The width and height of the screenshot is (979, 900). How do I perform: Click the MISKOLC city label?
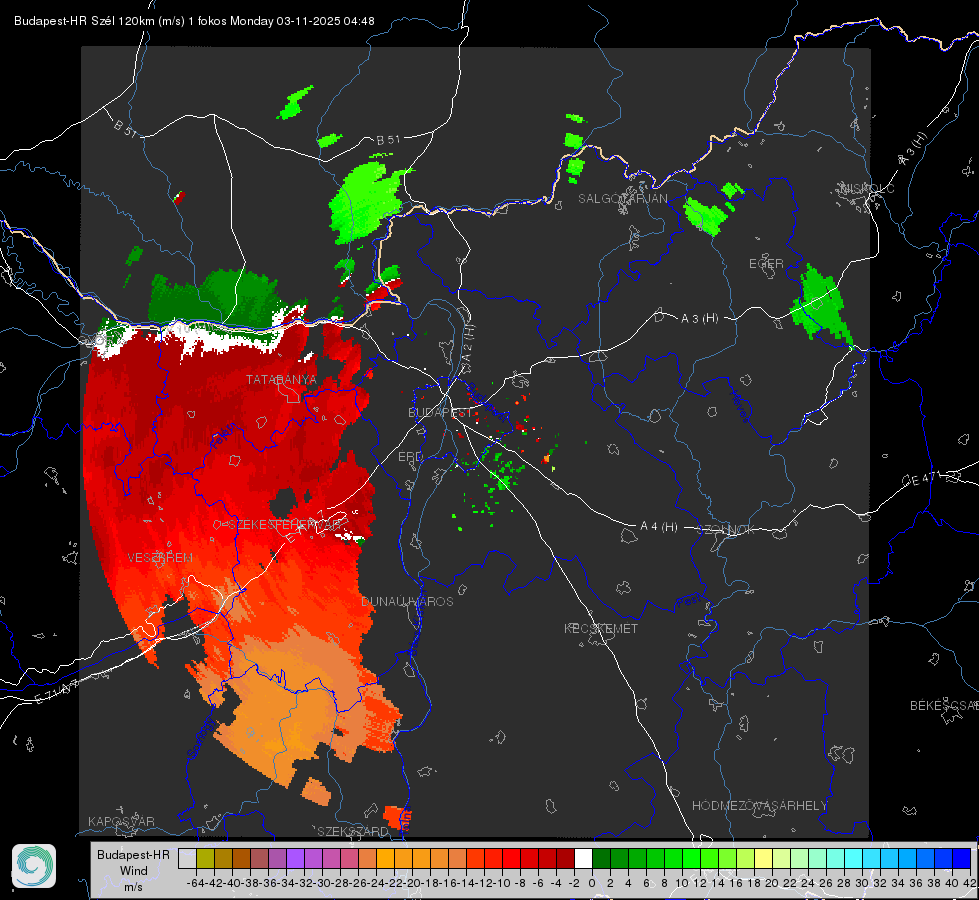[x=867, y=189]
